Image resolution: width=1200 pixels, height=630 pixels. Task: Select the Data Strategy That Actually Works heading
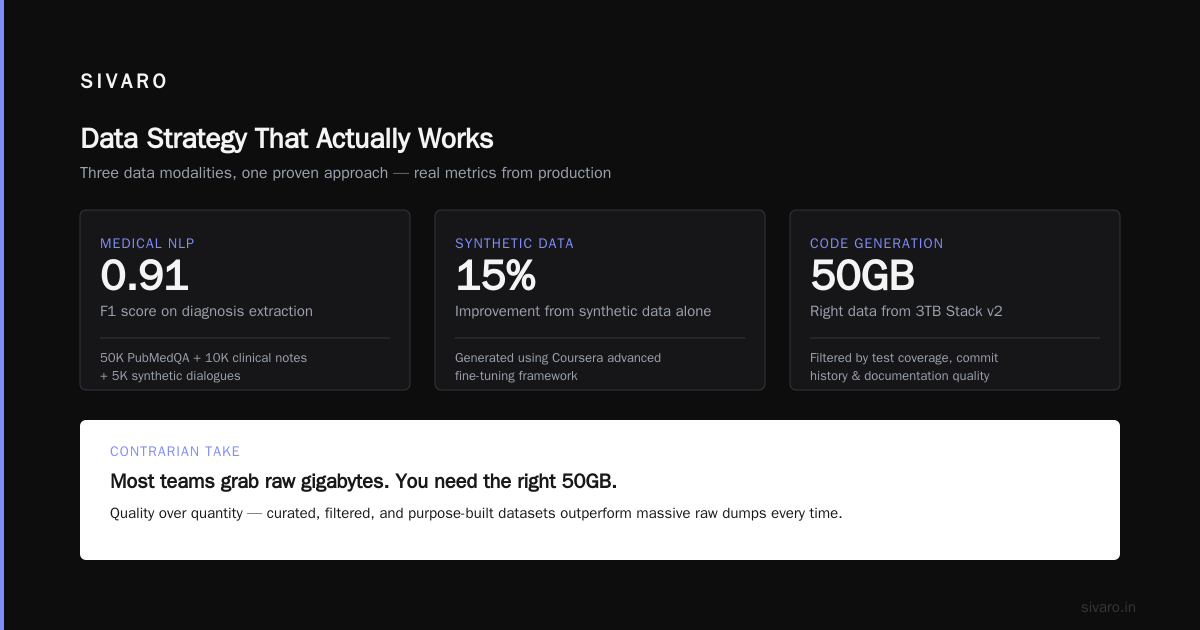point(287,138)
